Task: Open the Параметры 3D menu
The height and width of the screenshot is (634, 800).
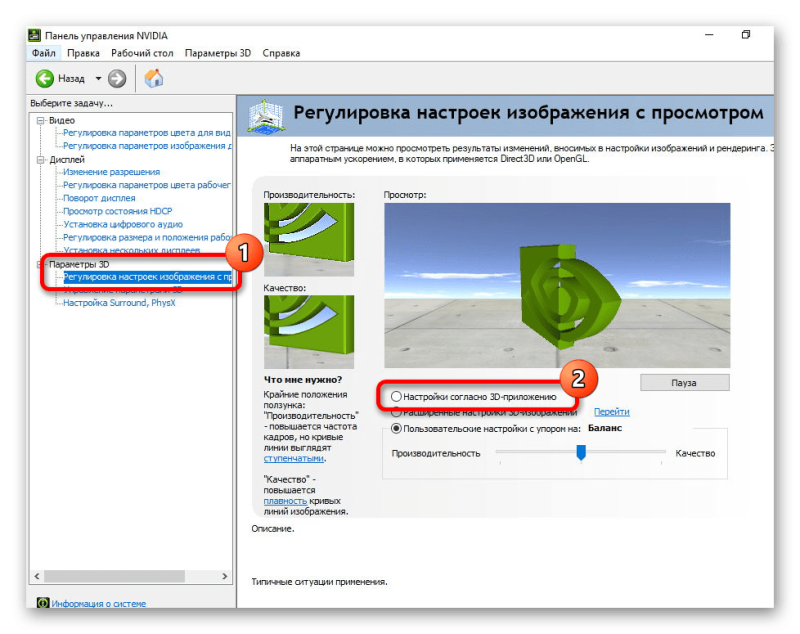Action: (x=218, y=53)
